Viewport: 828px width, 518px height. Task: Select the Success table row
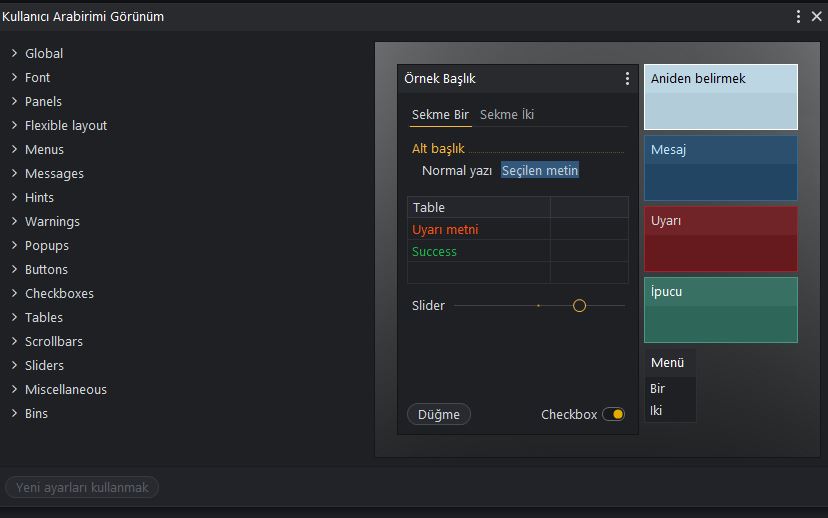[518, 252]
